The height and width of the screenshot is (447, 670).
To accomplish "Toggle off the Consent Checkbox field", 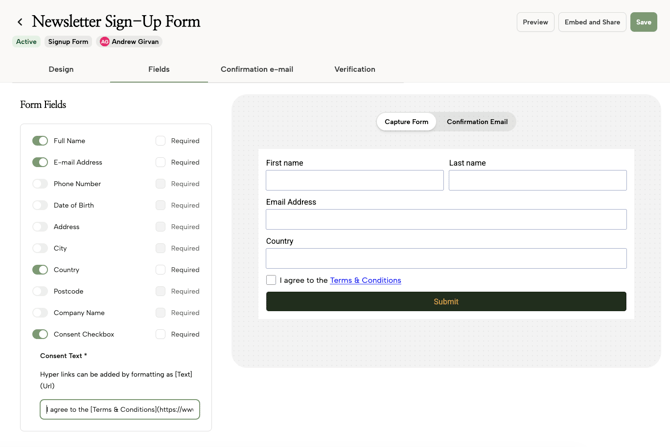I will 40,334.
